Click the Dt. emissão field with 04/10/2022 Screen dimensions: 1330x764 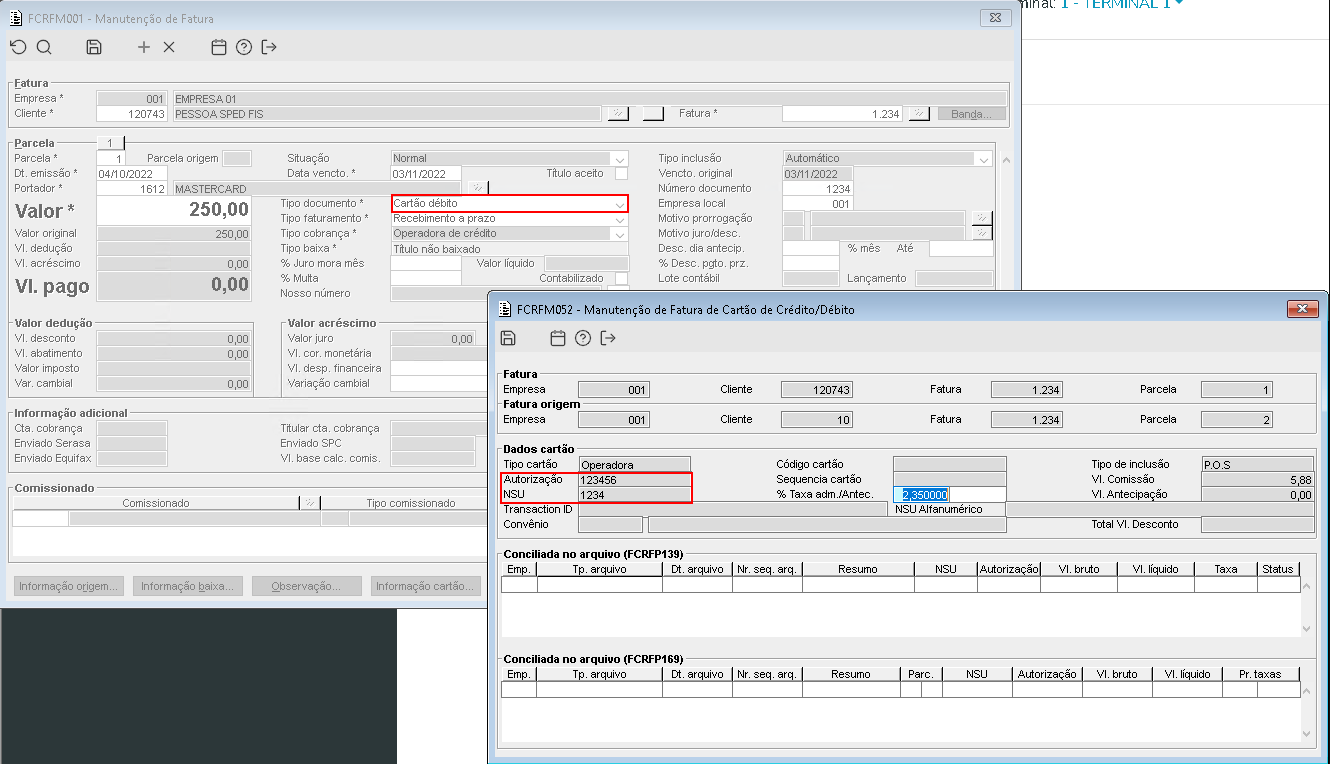coord(132,173)
